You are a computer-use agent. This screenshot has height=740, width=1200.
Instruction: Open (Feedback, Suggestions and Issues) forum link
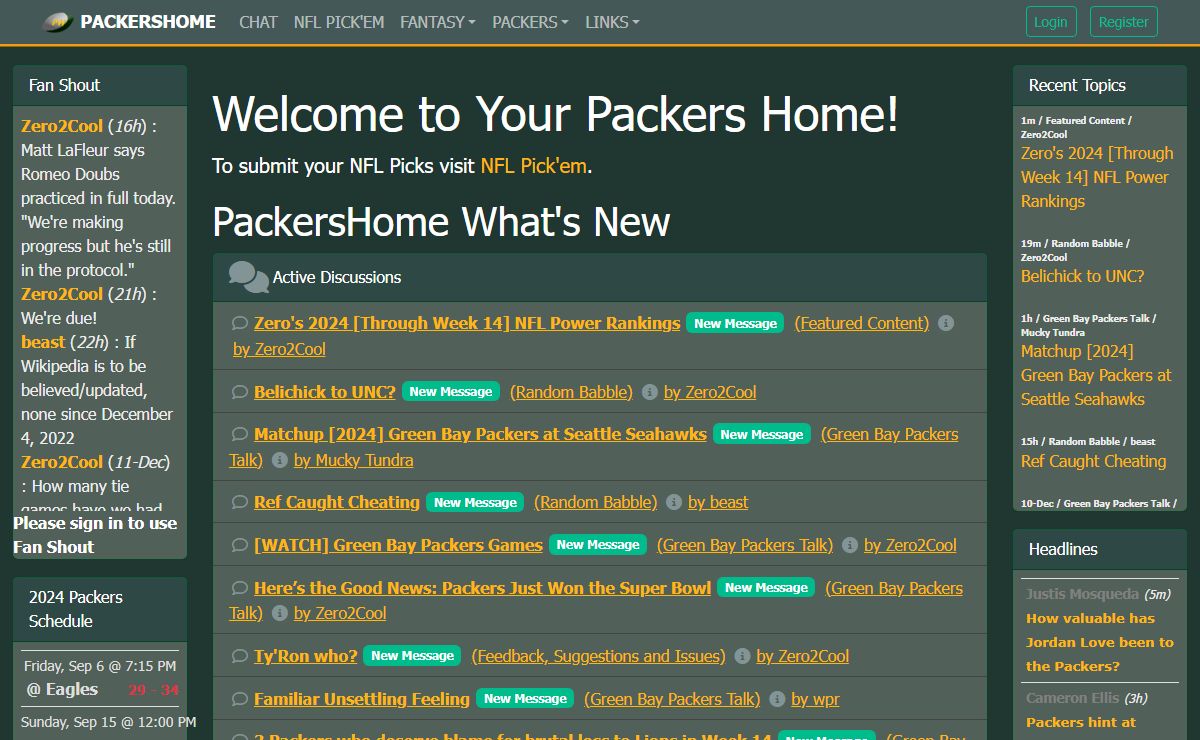point(598,656)
